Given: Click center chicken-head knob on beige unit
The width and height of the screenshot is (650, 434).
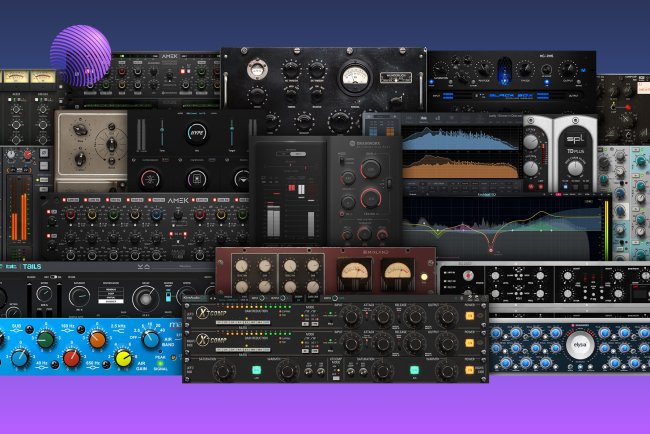Looking at the screenshot, I should point(111,144).
